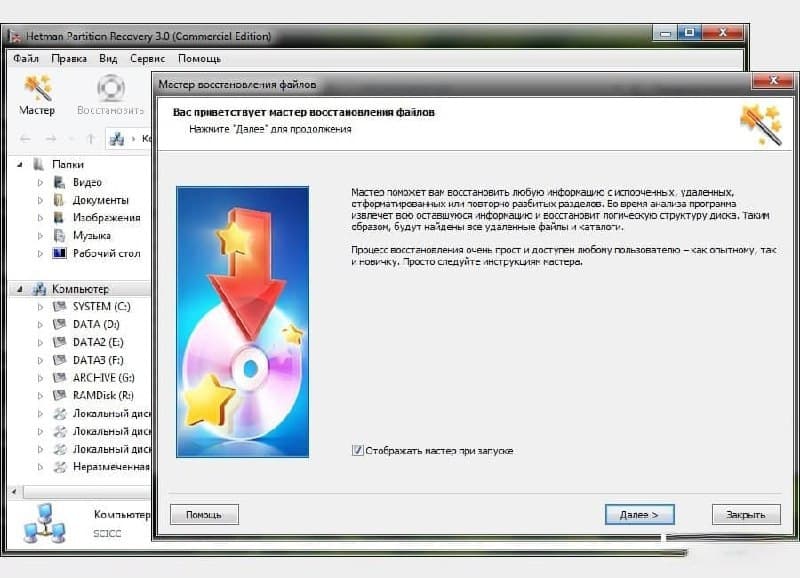Screen dimensions: 800x578
Task: Select the RAMDisk (R:) drive icon
Action: (59, 395)
